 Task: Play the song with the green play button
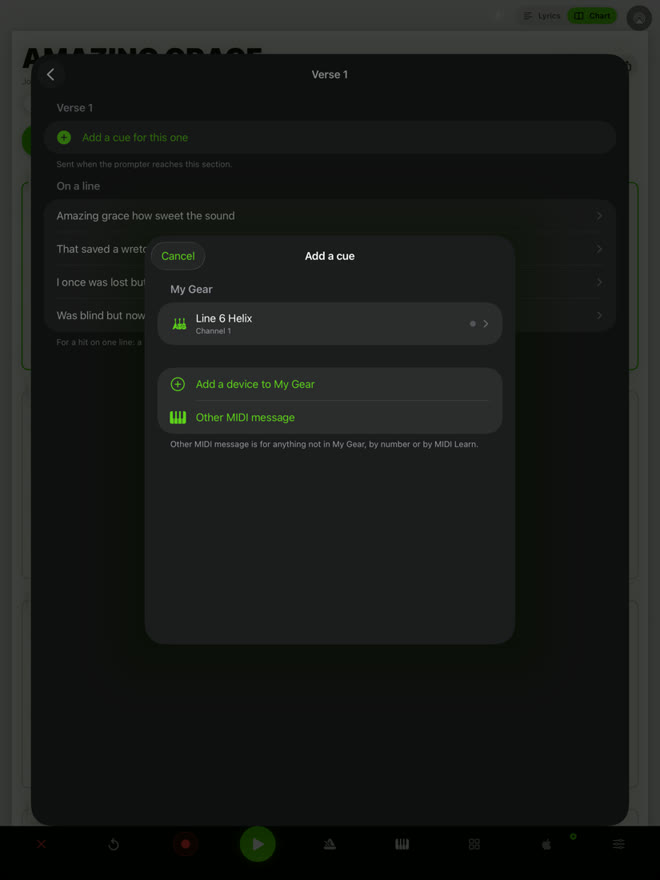(258, 844)
